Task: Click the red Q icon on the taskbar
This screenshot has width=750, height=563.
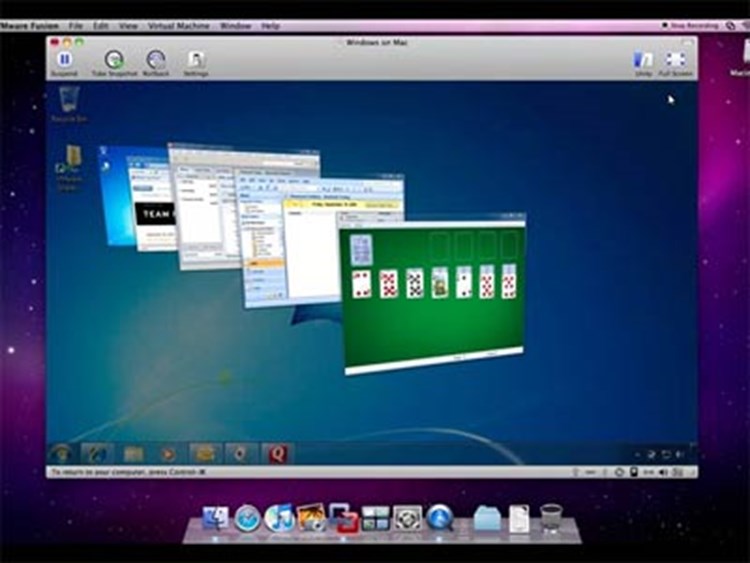Action: click(278, 453)
